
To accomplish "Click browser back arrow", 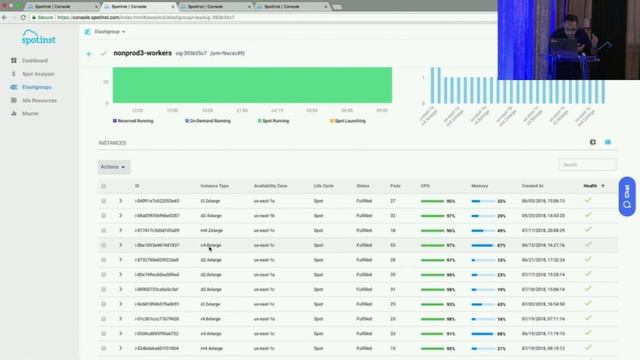I will [x=4, y=18].
